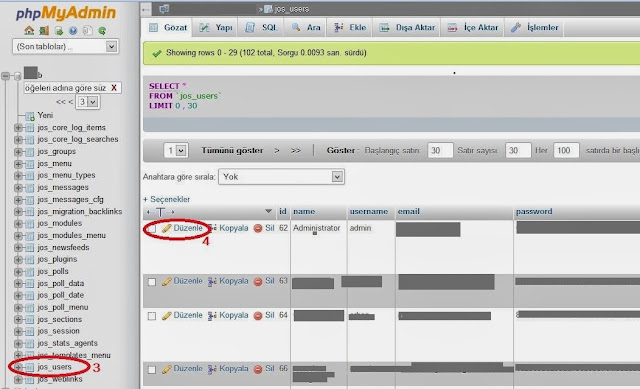This screenshot has width=640, height=389.
Task: Click table icon beside jos_menu
Action: (x=29, y=164)
